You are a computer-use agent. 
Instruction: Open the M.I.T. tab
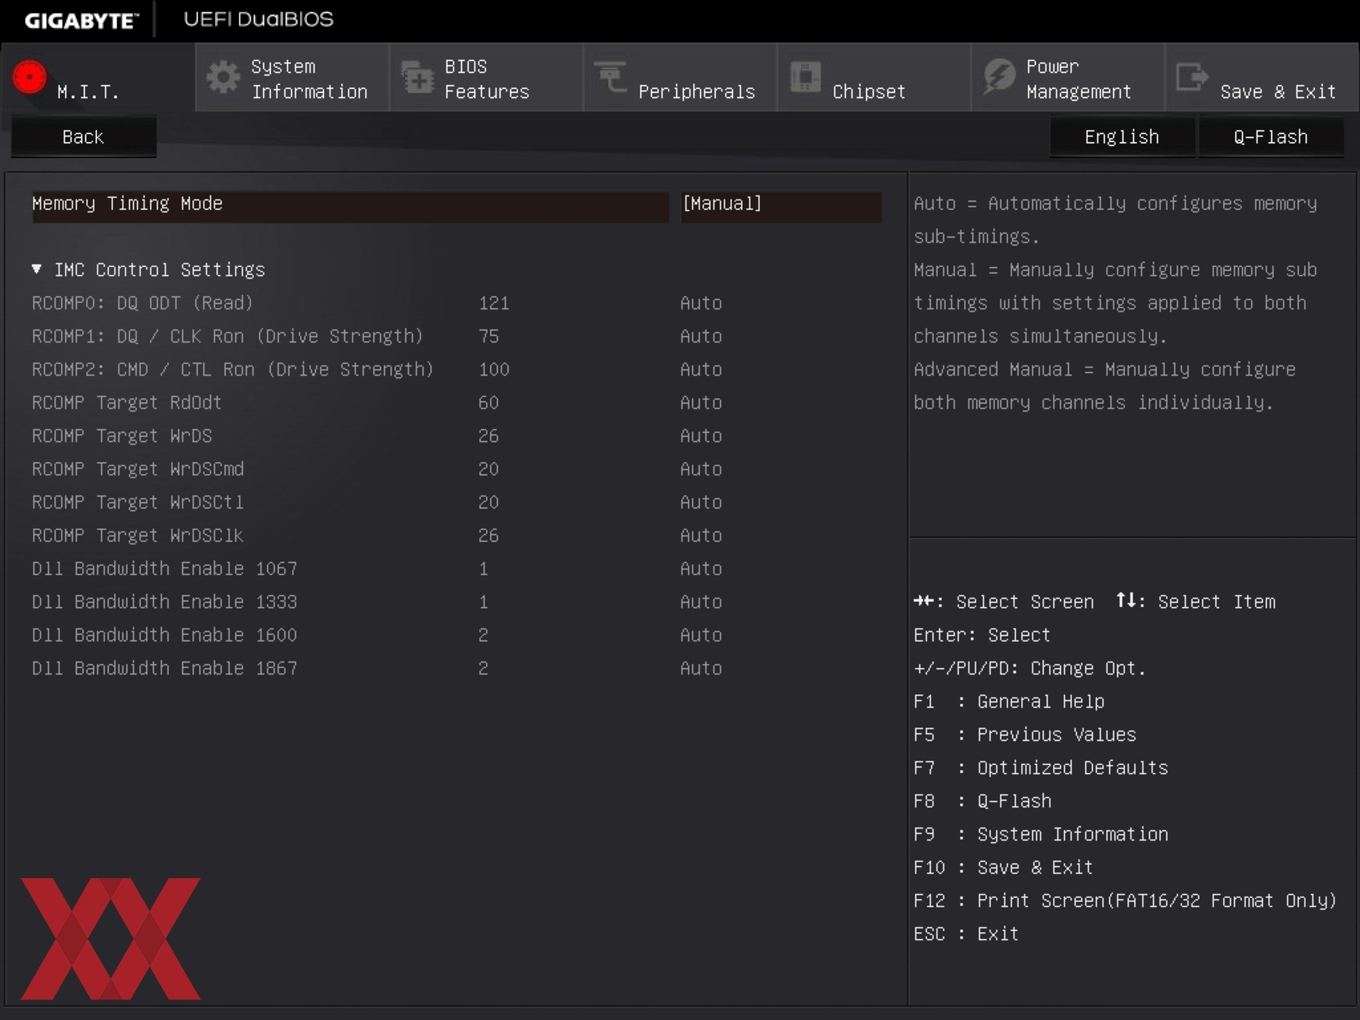click(98, 78)
